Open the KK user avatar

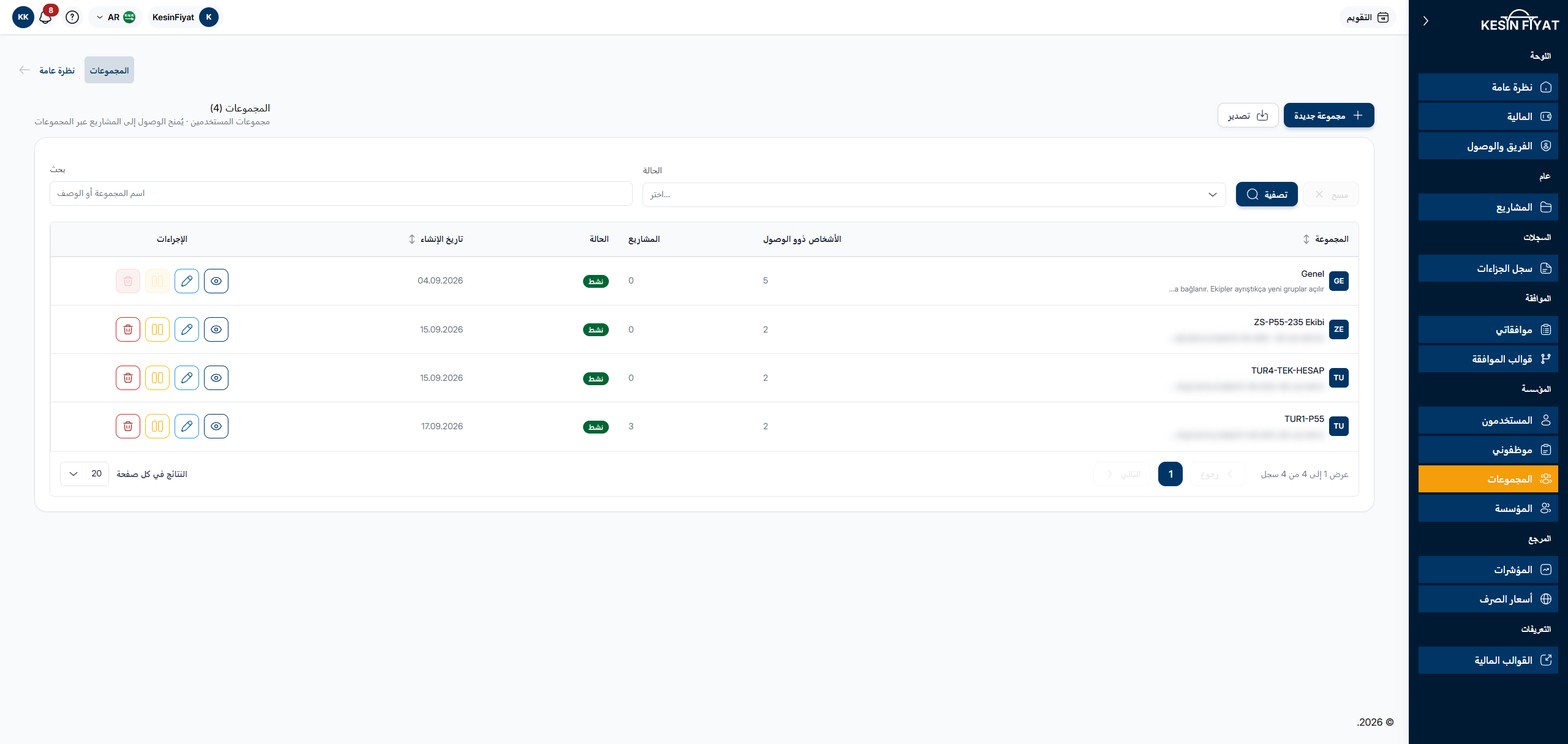click(23, 17)
